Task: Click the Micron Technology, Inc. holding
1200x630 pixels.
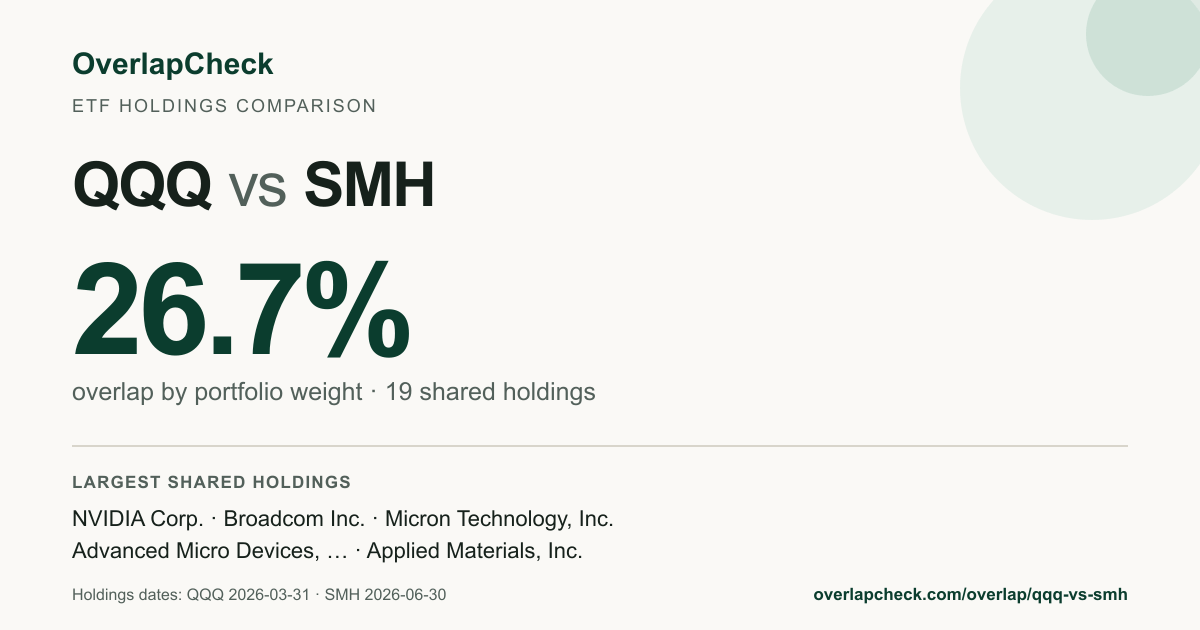Action: (x=499, y=519)
